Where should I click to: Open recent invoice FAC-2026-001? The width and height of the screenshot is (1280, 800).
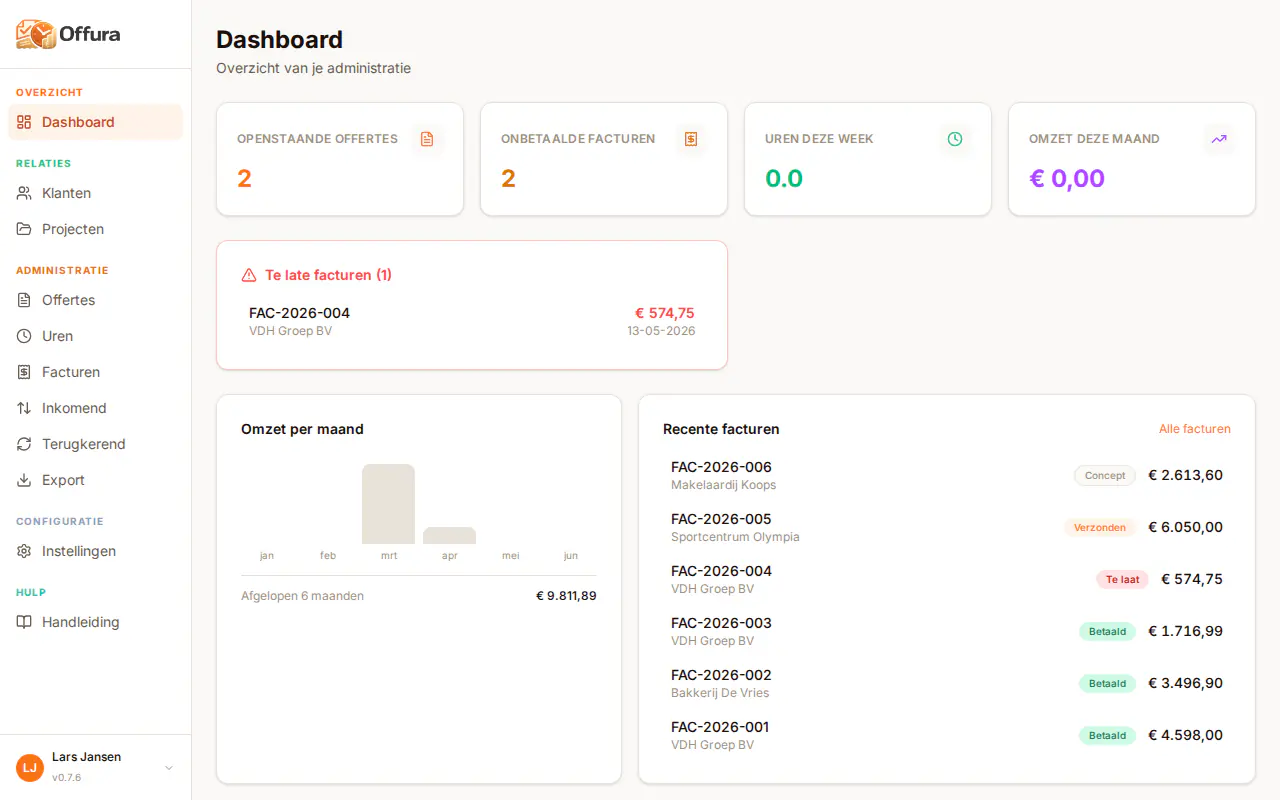pos(947,735)
